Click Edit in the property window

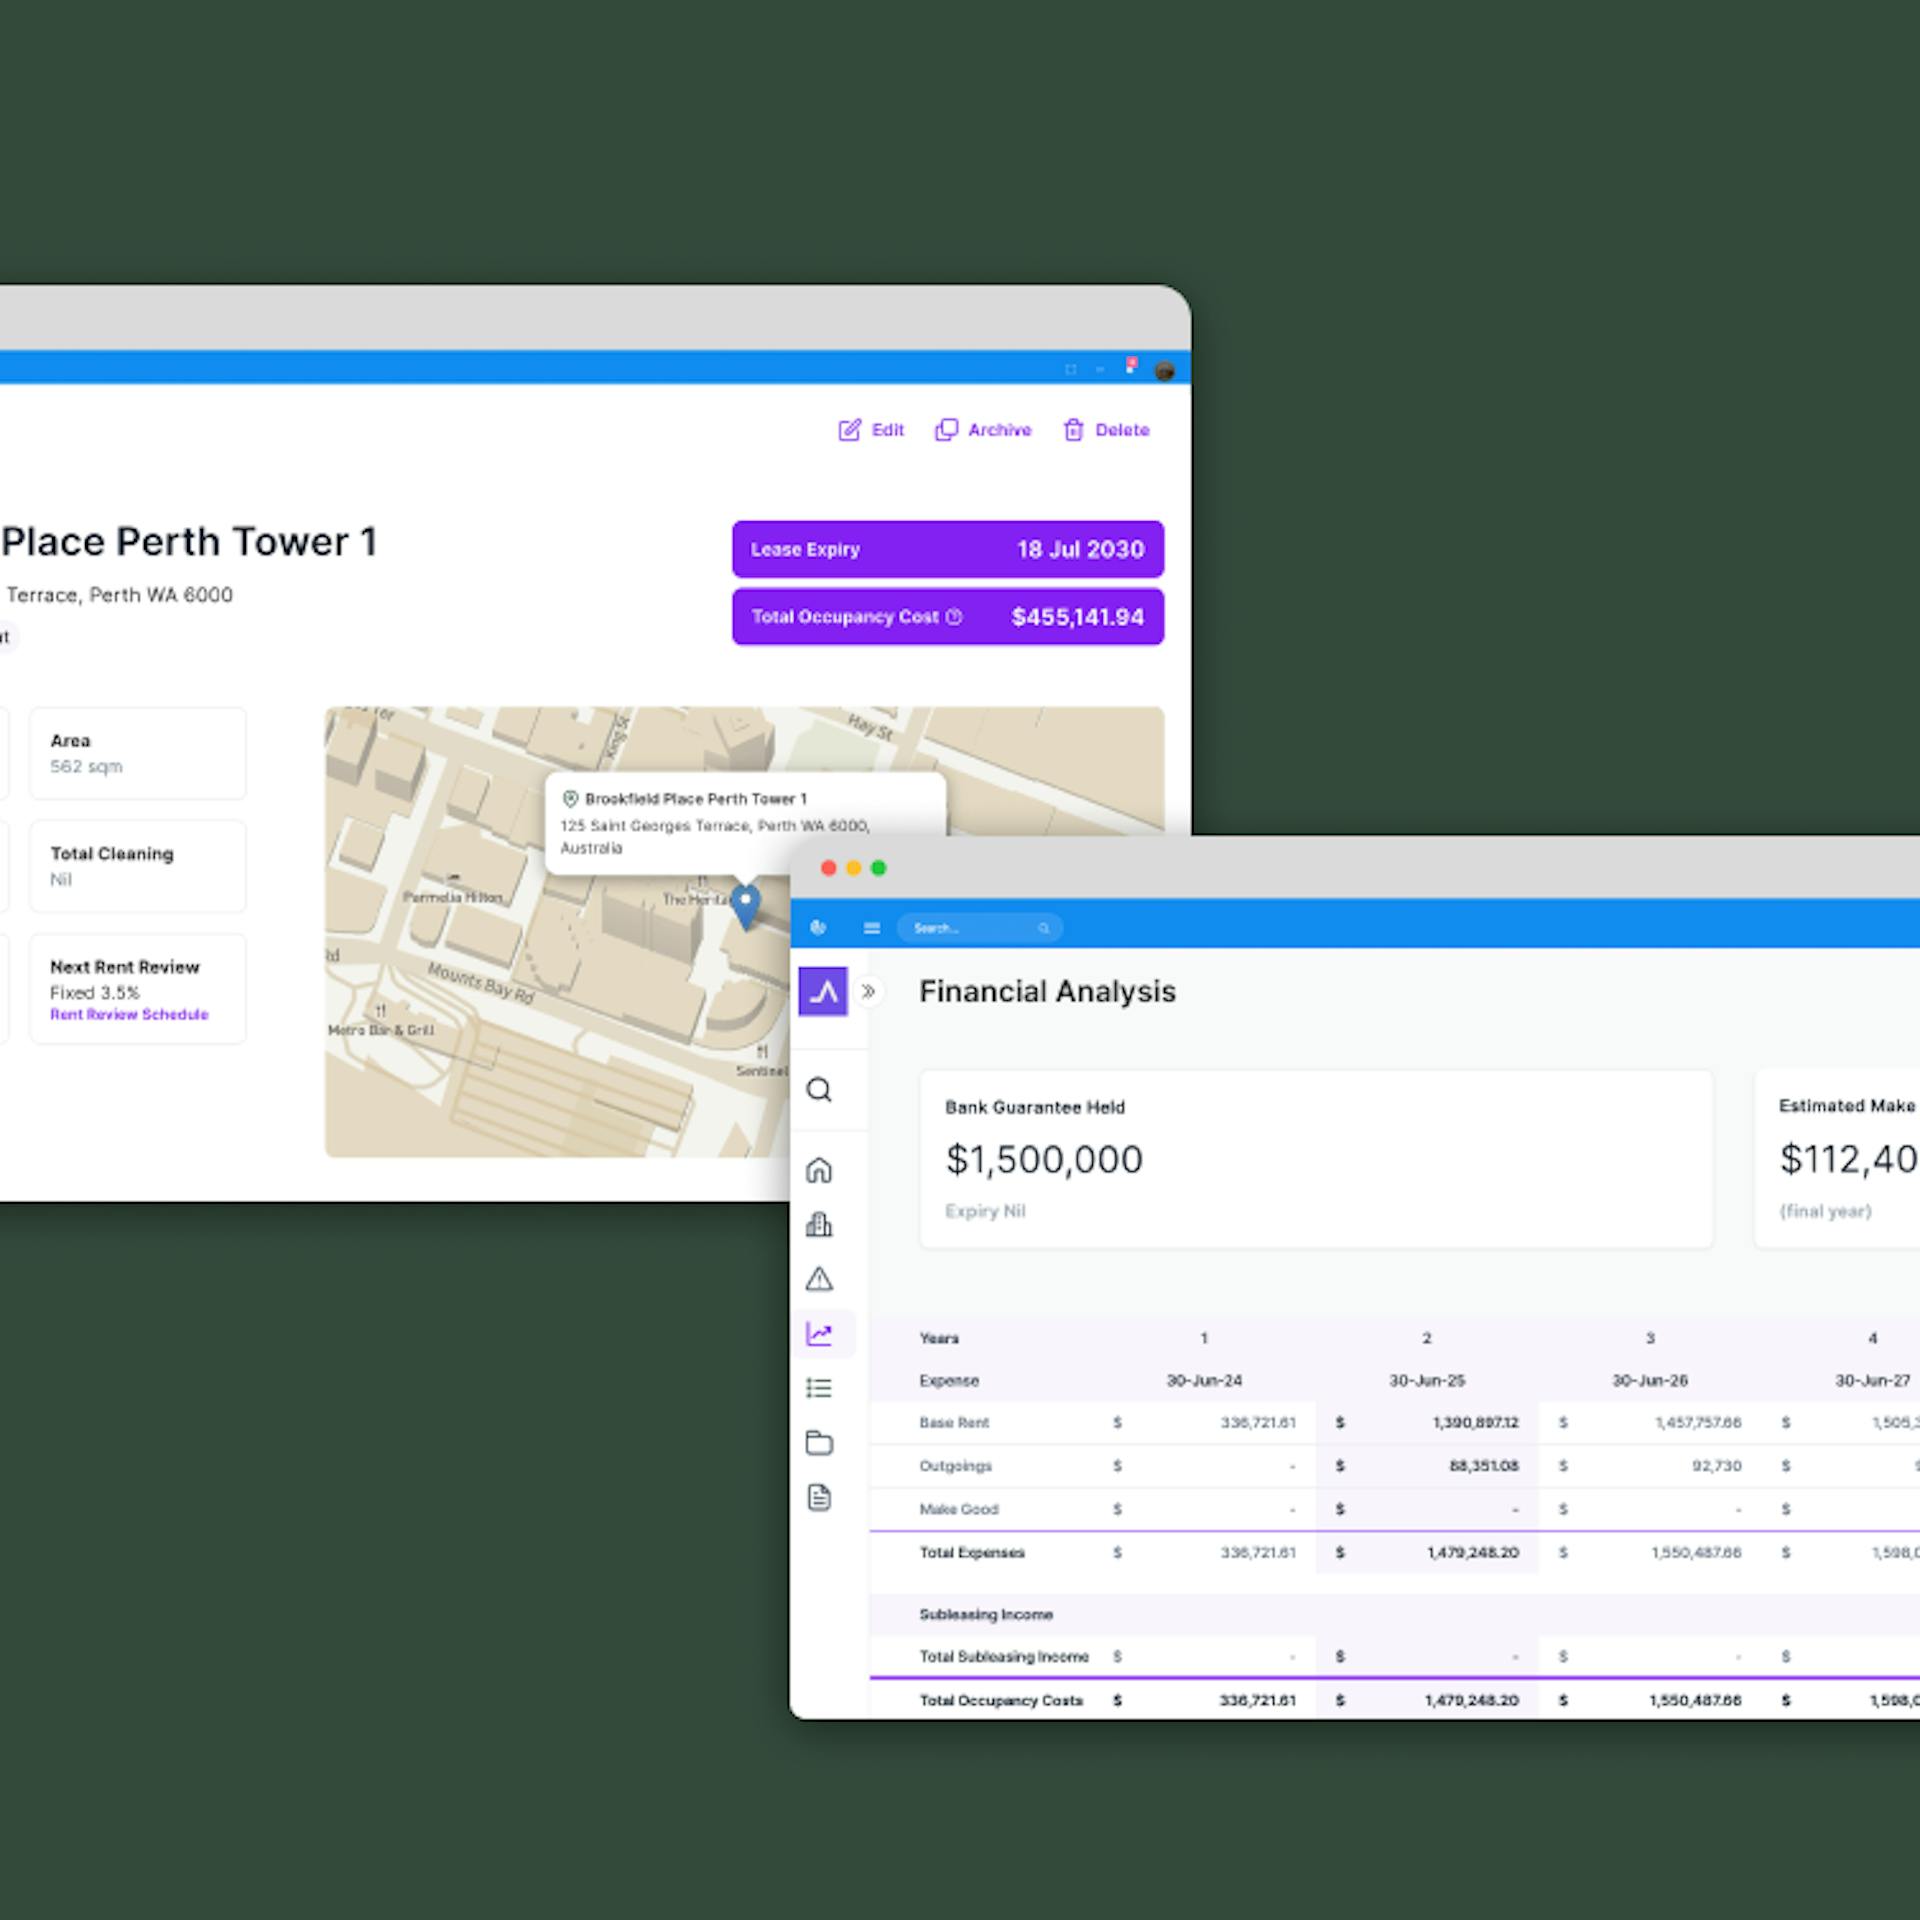[871, 430]
